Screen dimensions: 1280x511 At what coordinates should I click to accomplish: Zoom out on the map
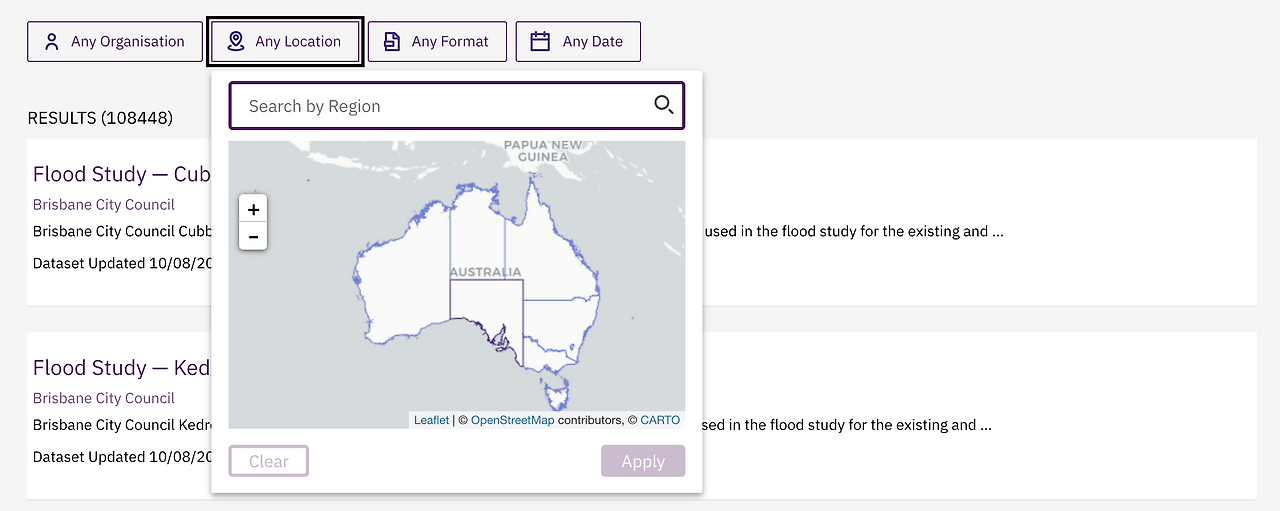(253, 237)
